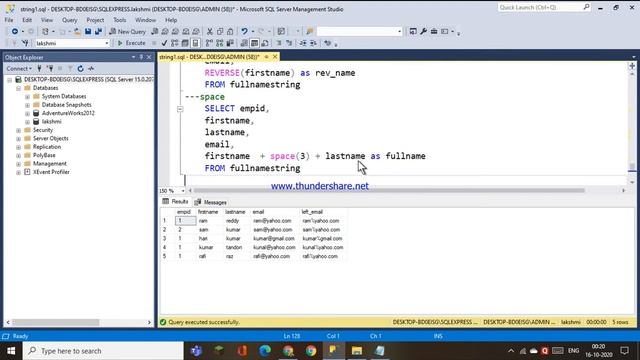The height and width of the screenshot is (360, 640).
Task: Open the File menu
Action: pos(9,20)
